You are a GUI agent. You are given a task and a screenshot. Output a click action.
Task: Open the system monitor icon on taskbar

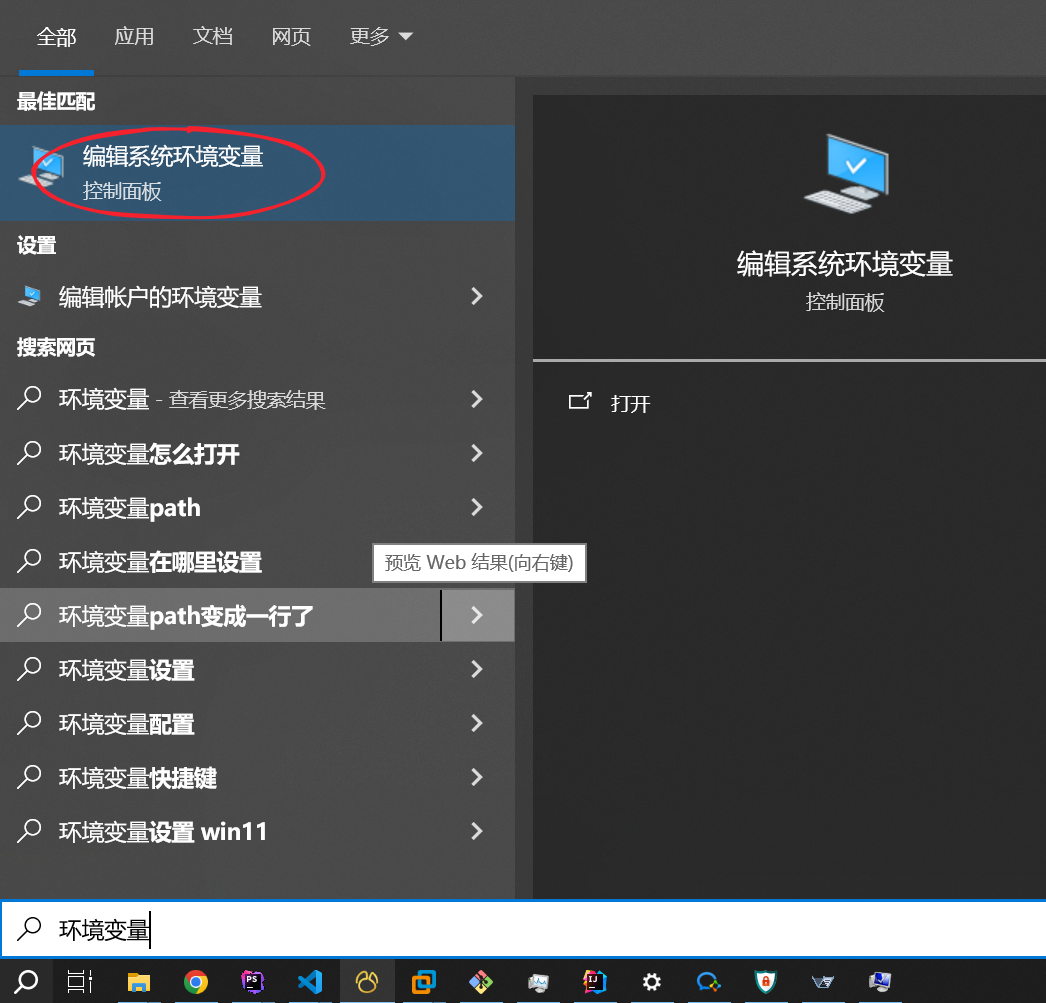[x=538, y=982]
